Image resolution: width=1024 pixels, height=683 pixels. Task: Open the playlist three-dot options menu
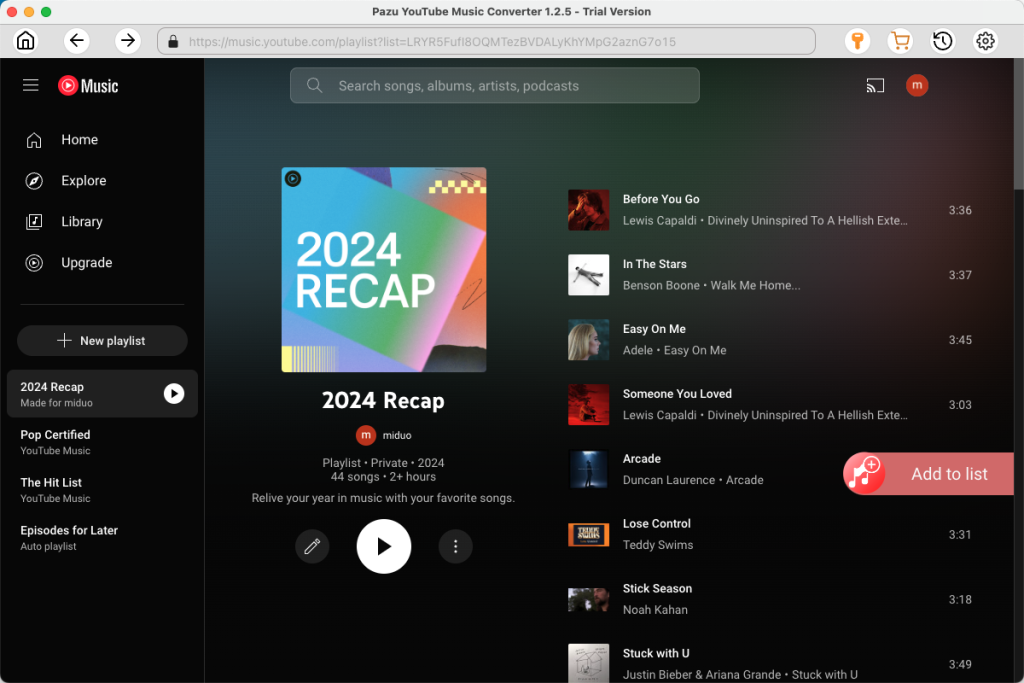coord(455,546)
